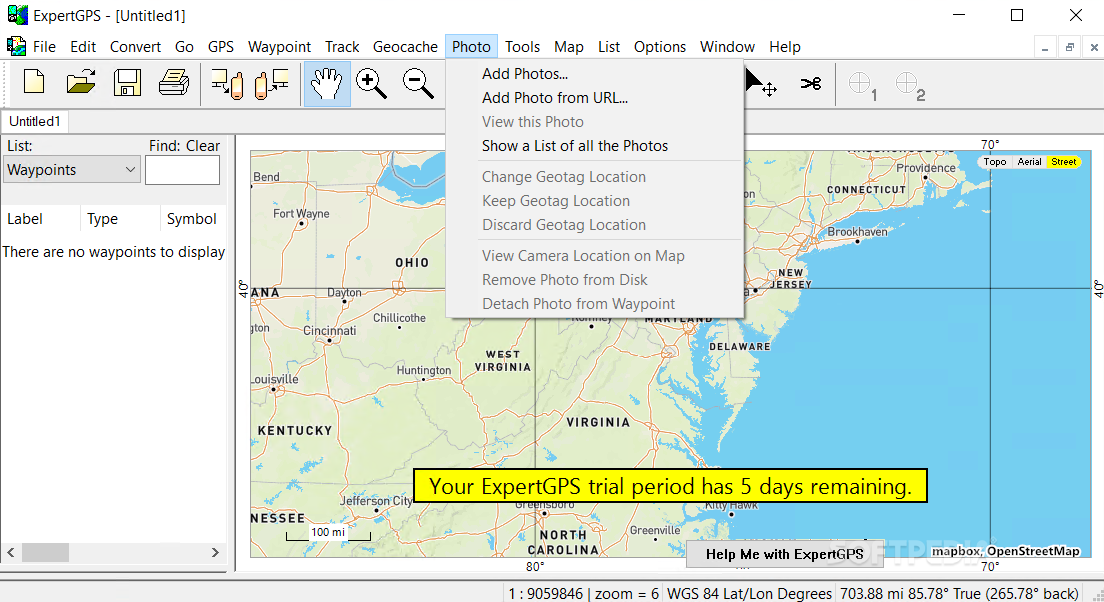
Task: Click the Send to GPS icon
Action: pyautogui.click(x=272, y=84)
